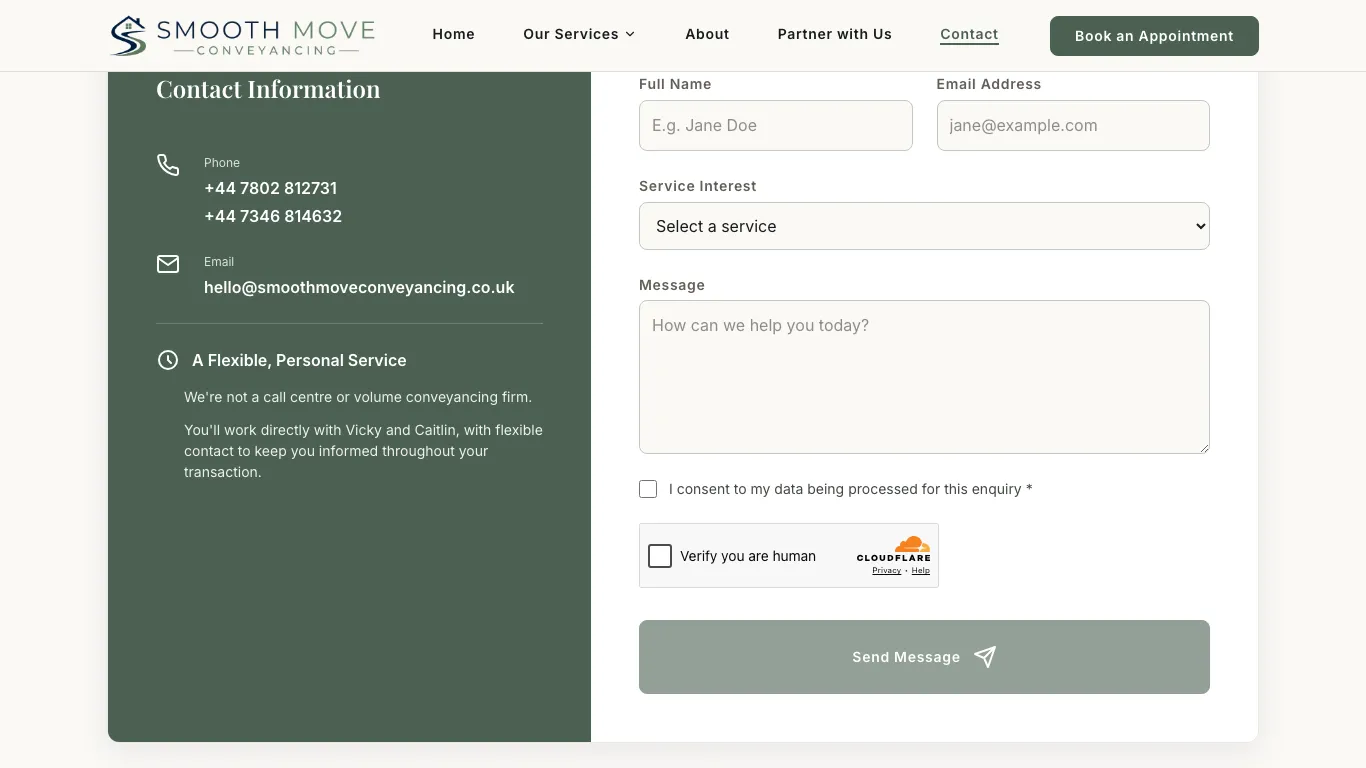The image size is (1366, 768).
Task: Submit with the Send Message button
Action: (924, 657)
